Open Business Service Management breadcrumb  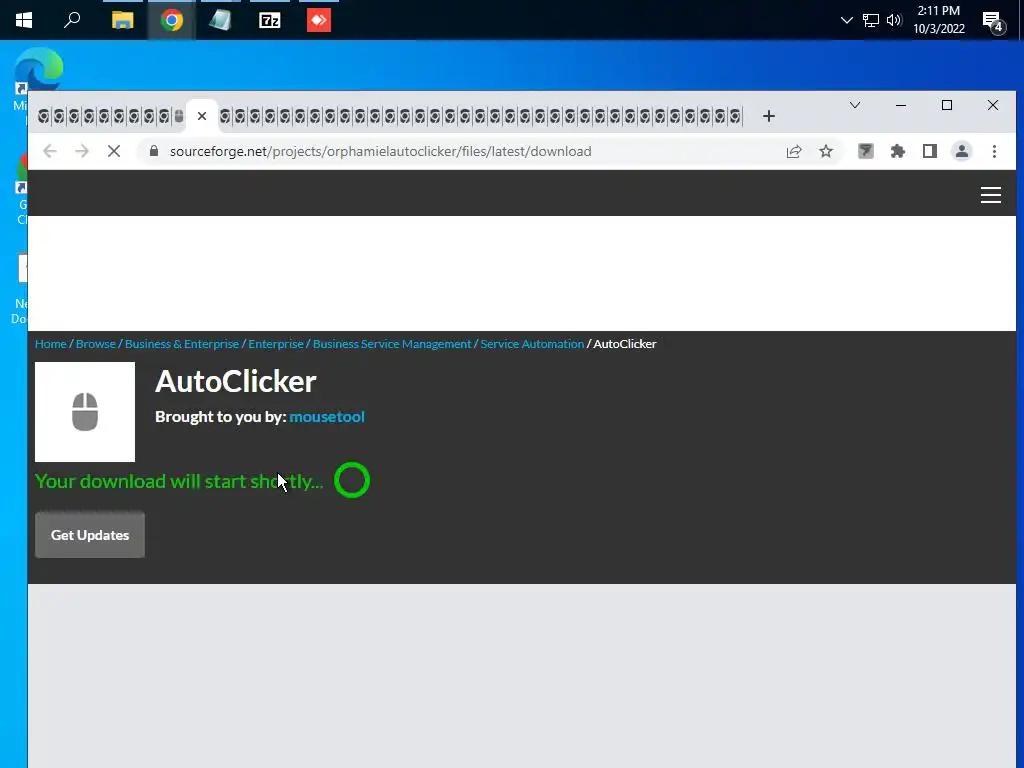[392, 344]
